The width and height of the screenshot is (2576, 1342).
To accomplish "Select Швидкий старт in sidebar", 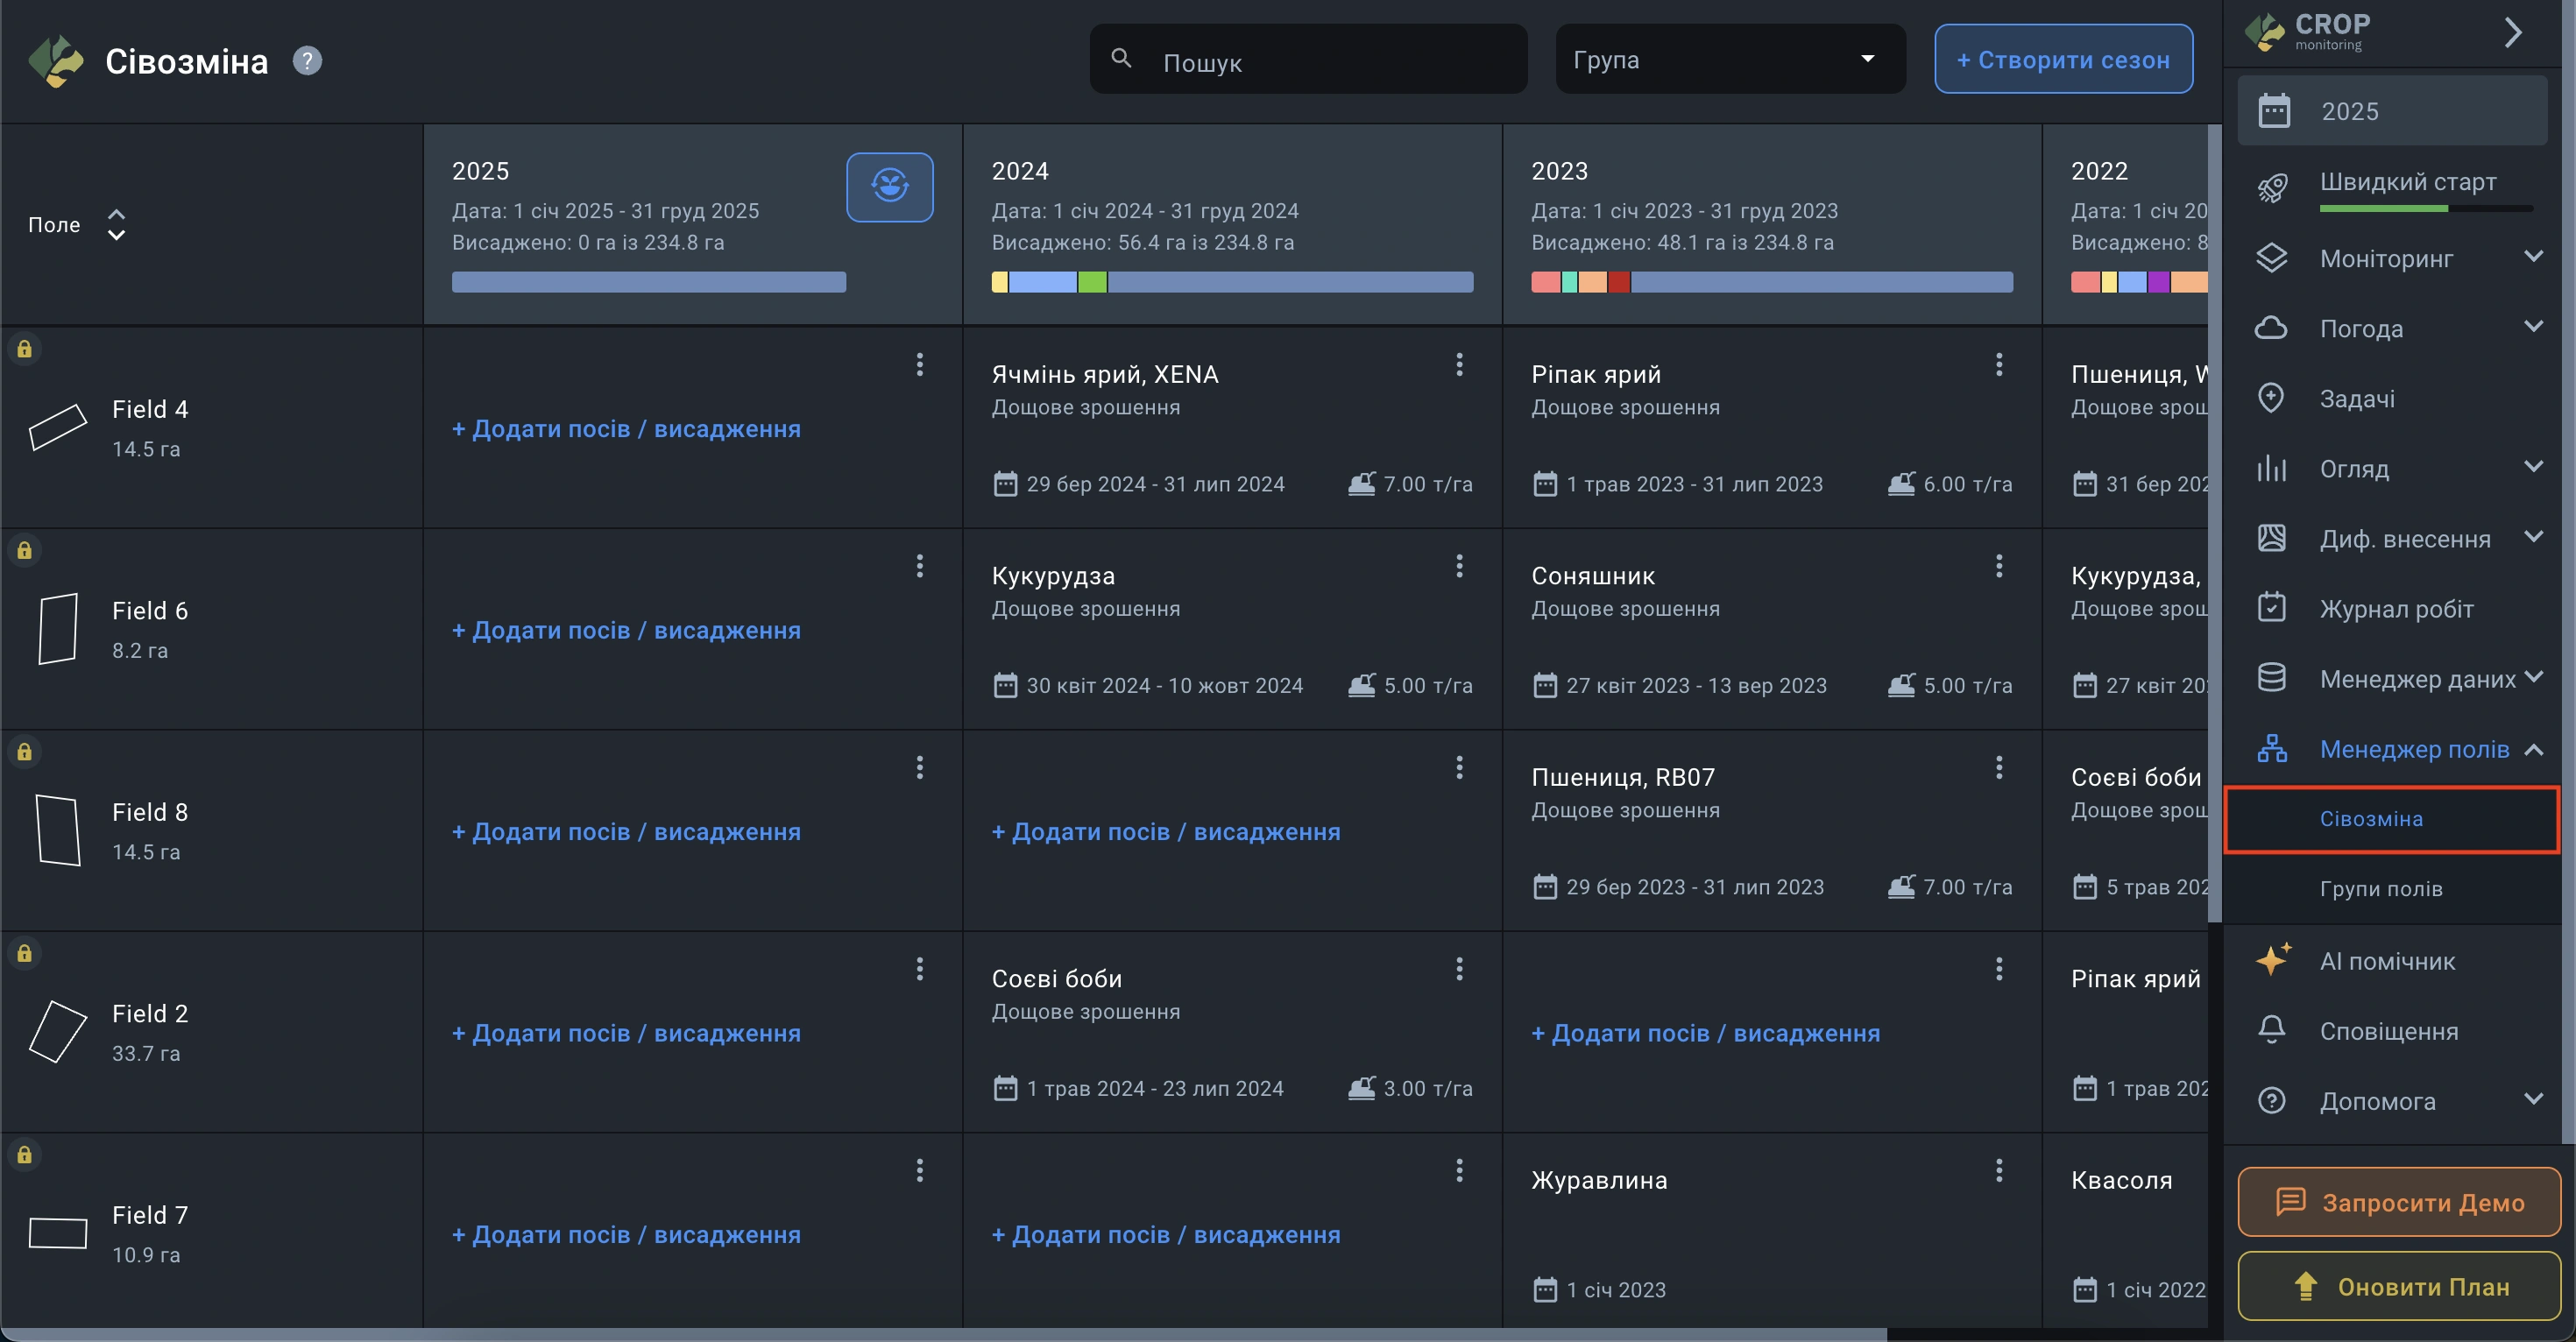I will pyautogui.click(x=2407, y=182).
